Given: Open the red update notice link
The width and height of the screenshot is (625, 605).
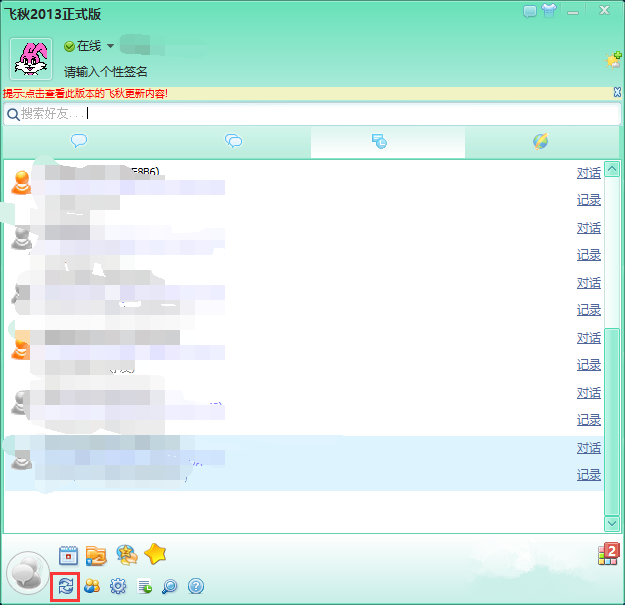Looking at the screenshot, I should pos(85,94).
